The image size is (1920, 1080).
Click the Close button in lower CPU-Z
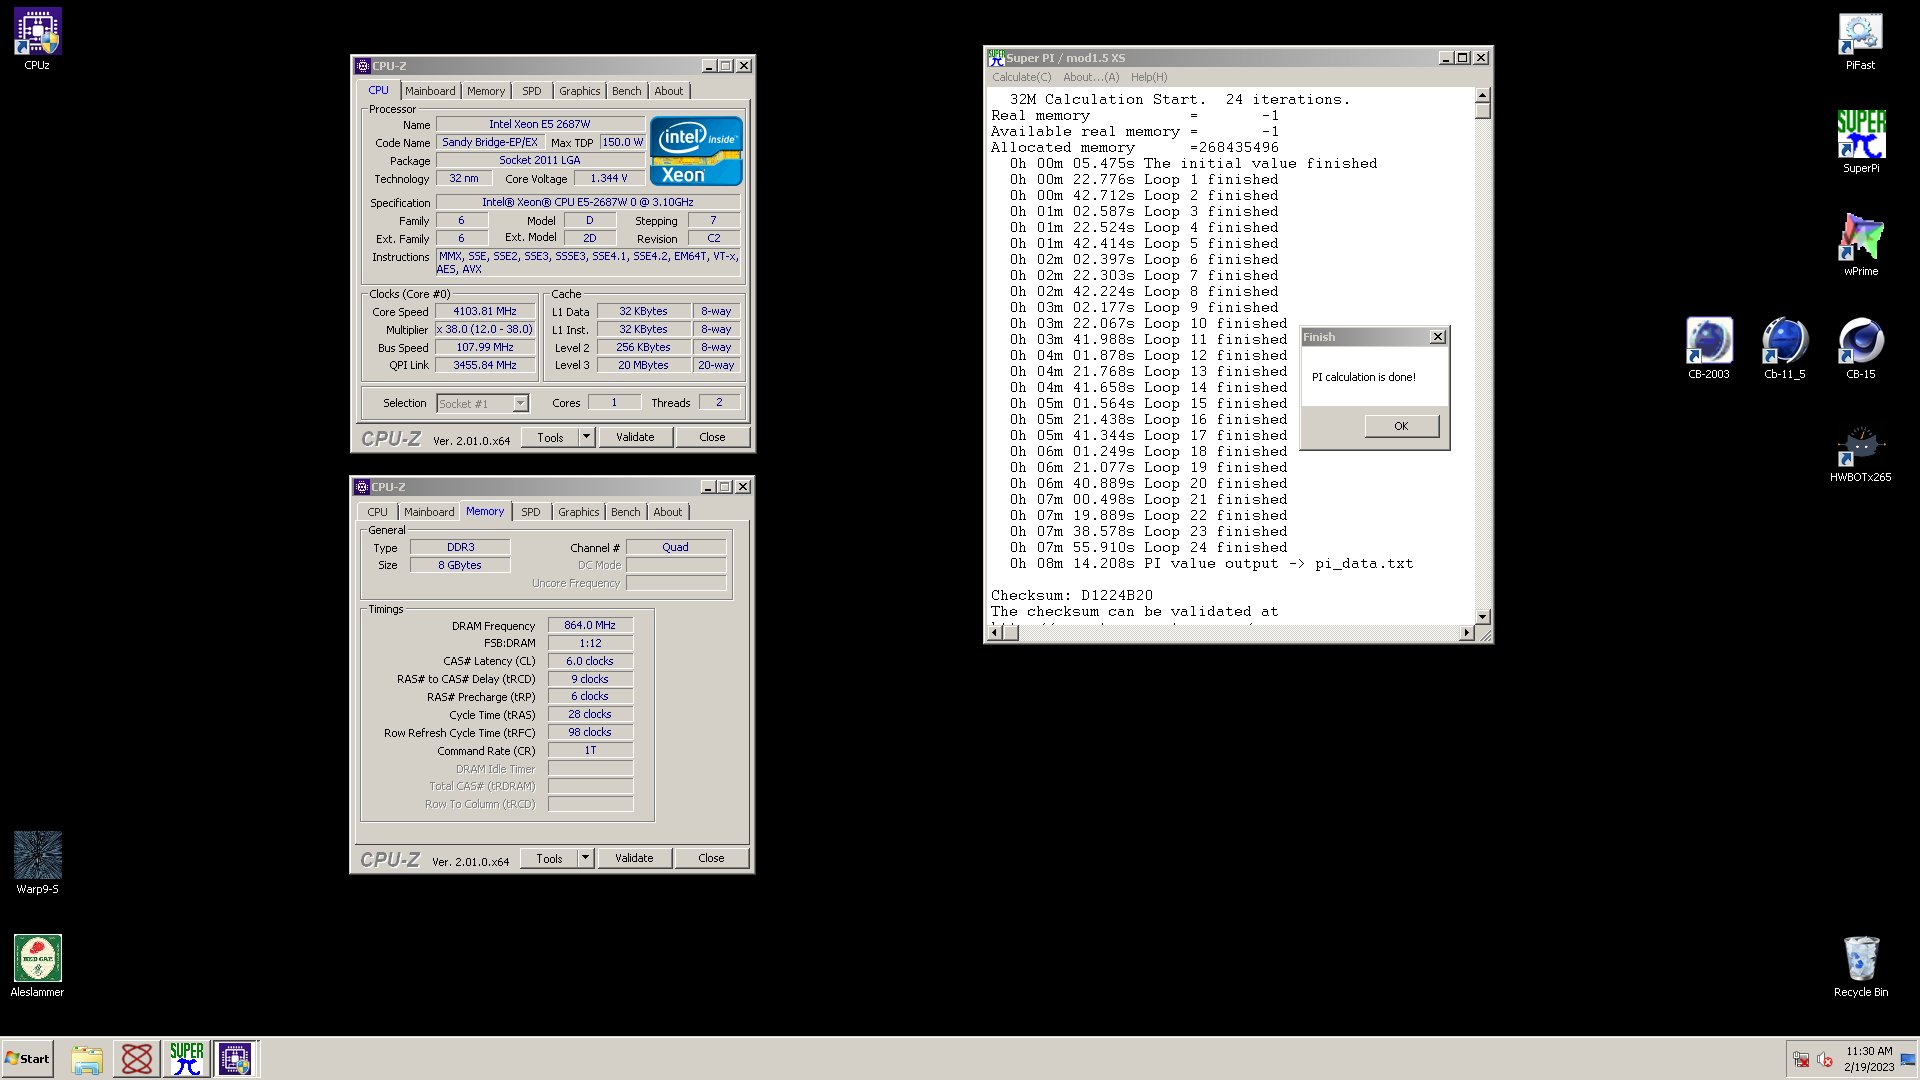(x=711, y=858)
